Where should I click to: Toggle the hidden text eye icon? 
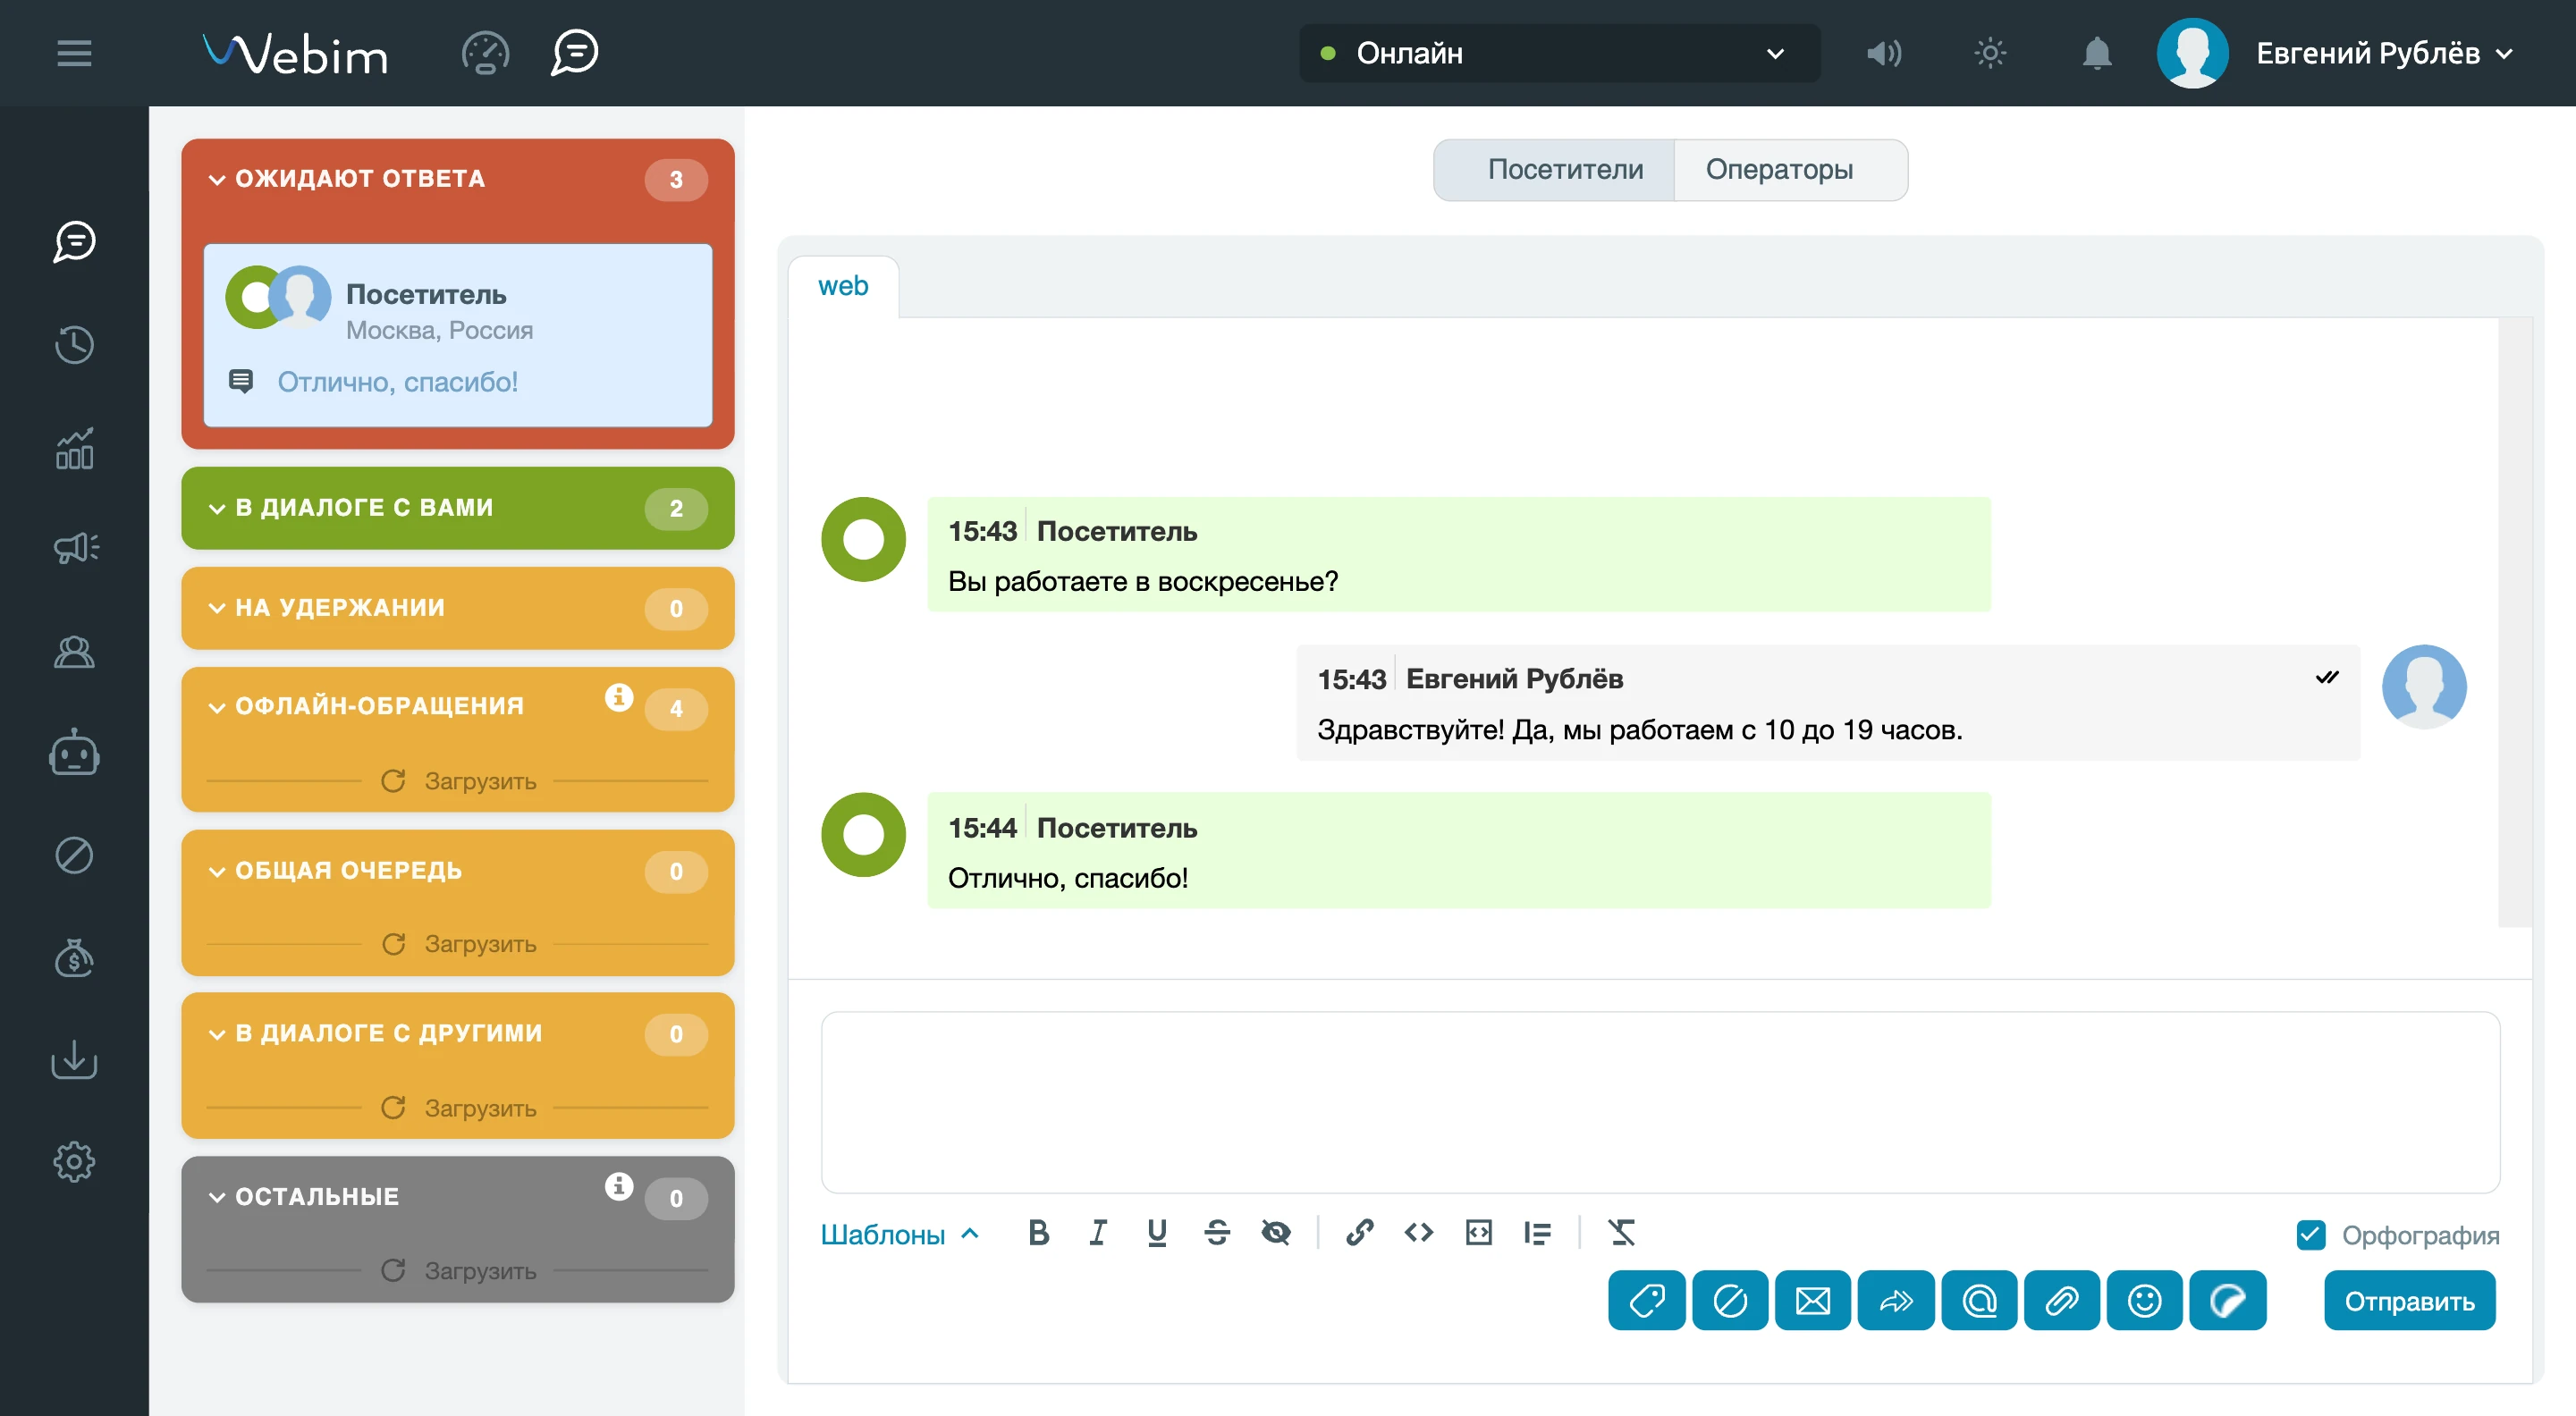[1276, 1233]
